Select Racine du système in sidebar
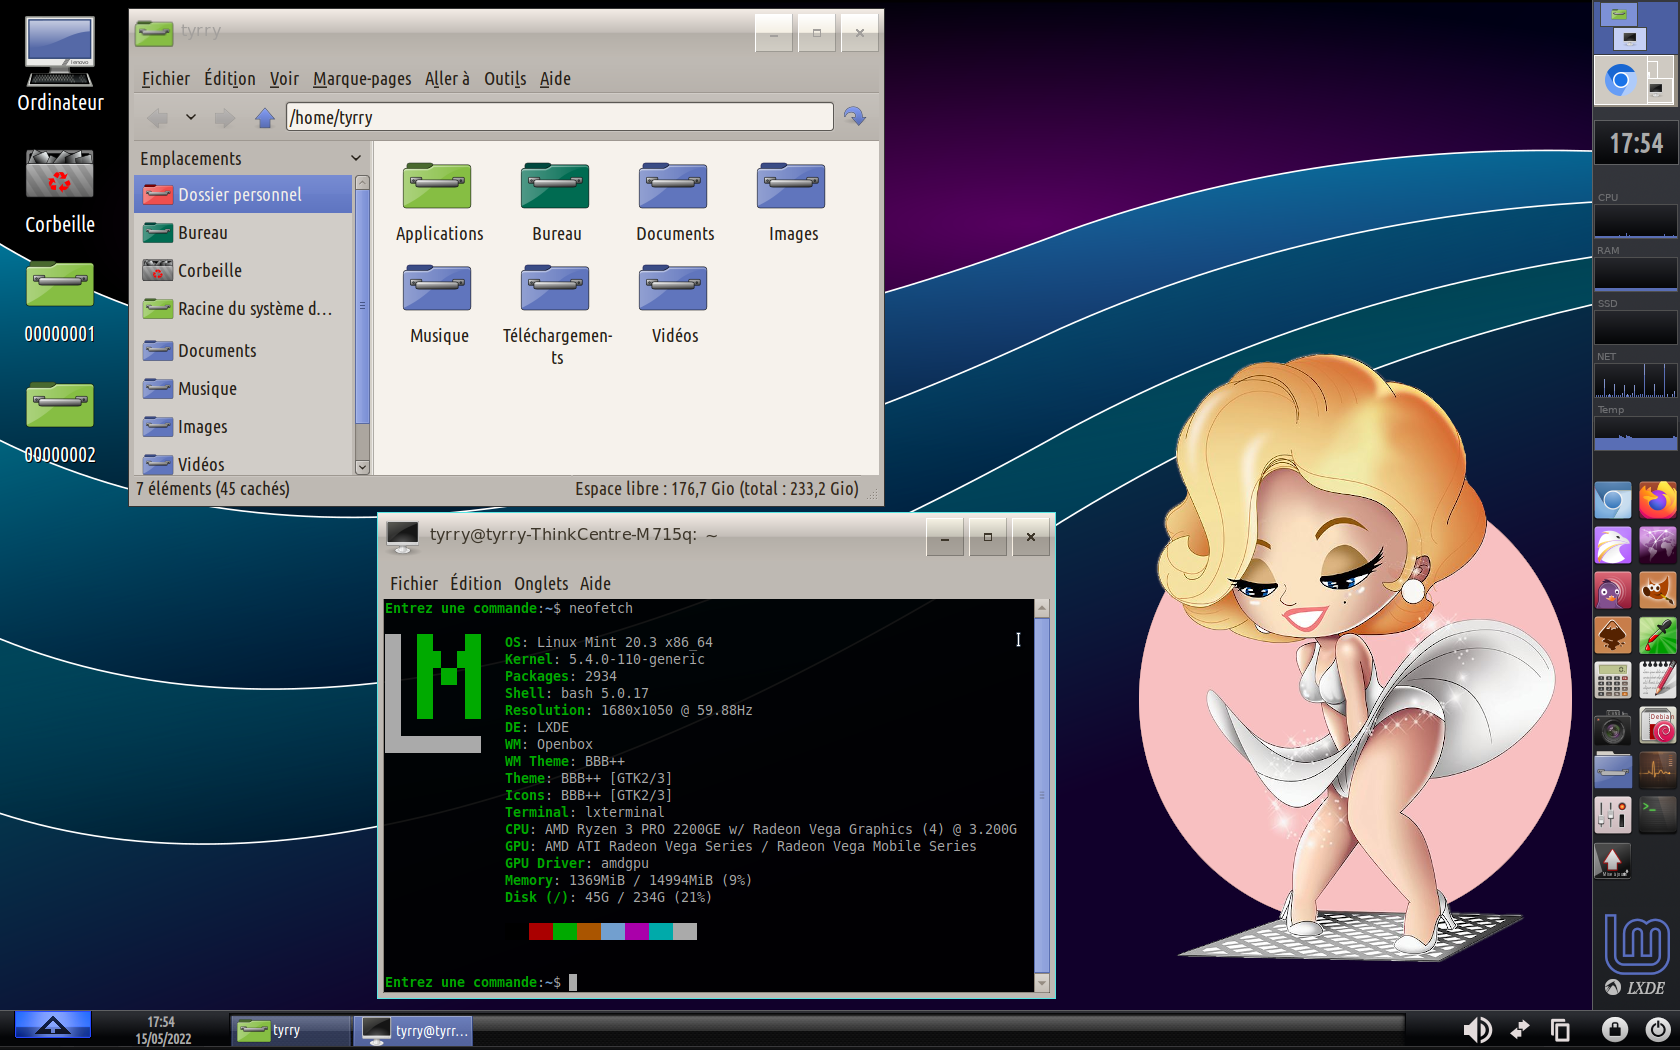The image size is (1680, 1050). point(243,308)
